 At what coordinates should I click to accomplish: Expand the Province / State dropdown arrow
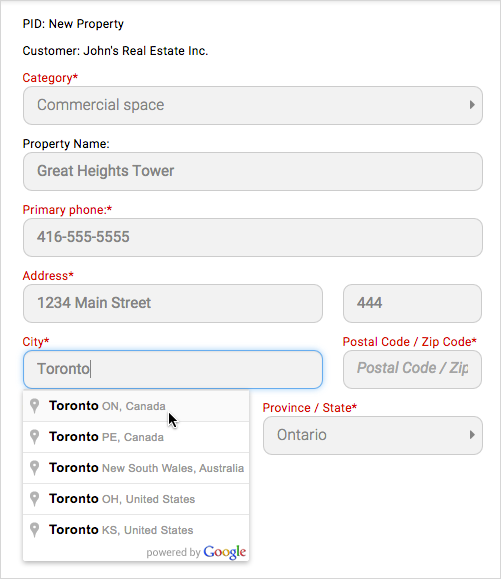tap(472, 435)
